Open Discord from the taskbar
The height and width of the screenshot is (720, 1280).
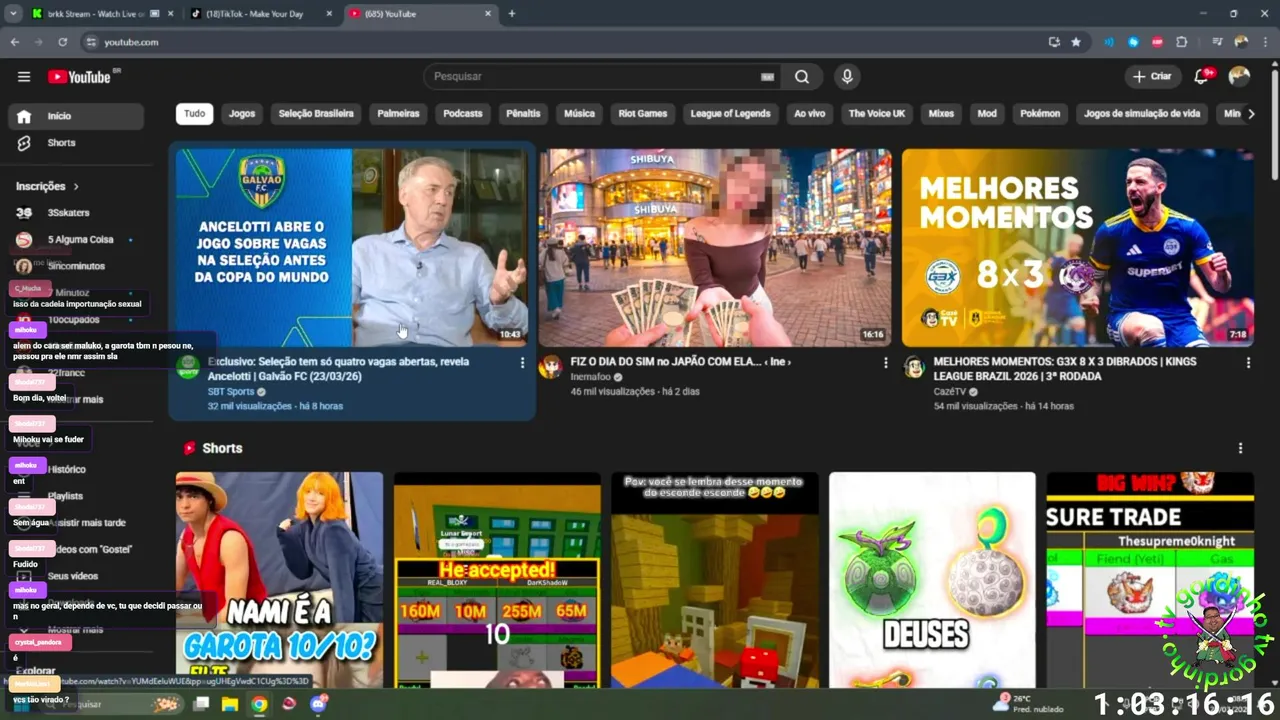click(x=318, y=704)
